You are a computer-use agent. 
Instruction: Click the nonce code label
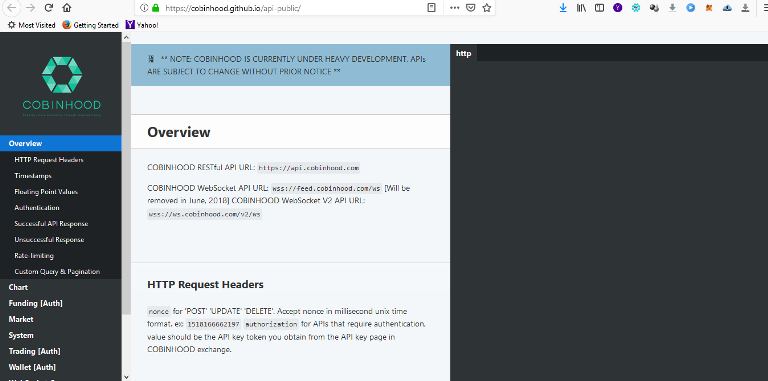[159, 311]
